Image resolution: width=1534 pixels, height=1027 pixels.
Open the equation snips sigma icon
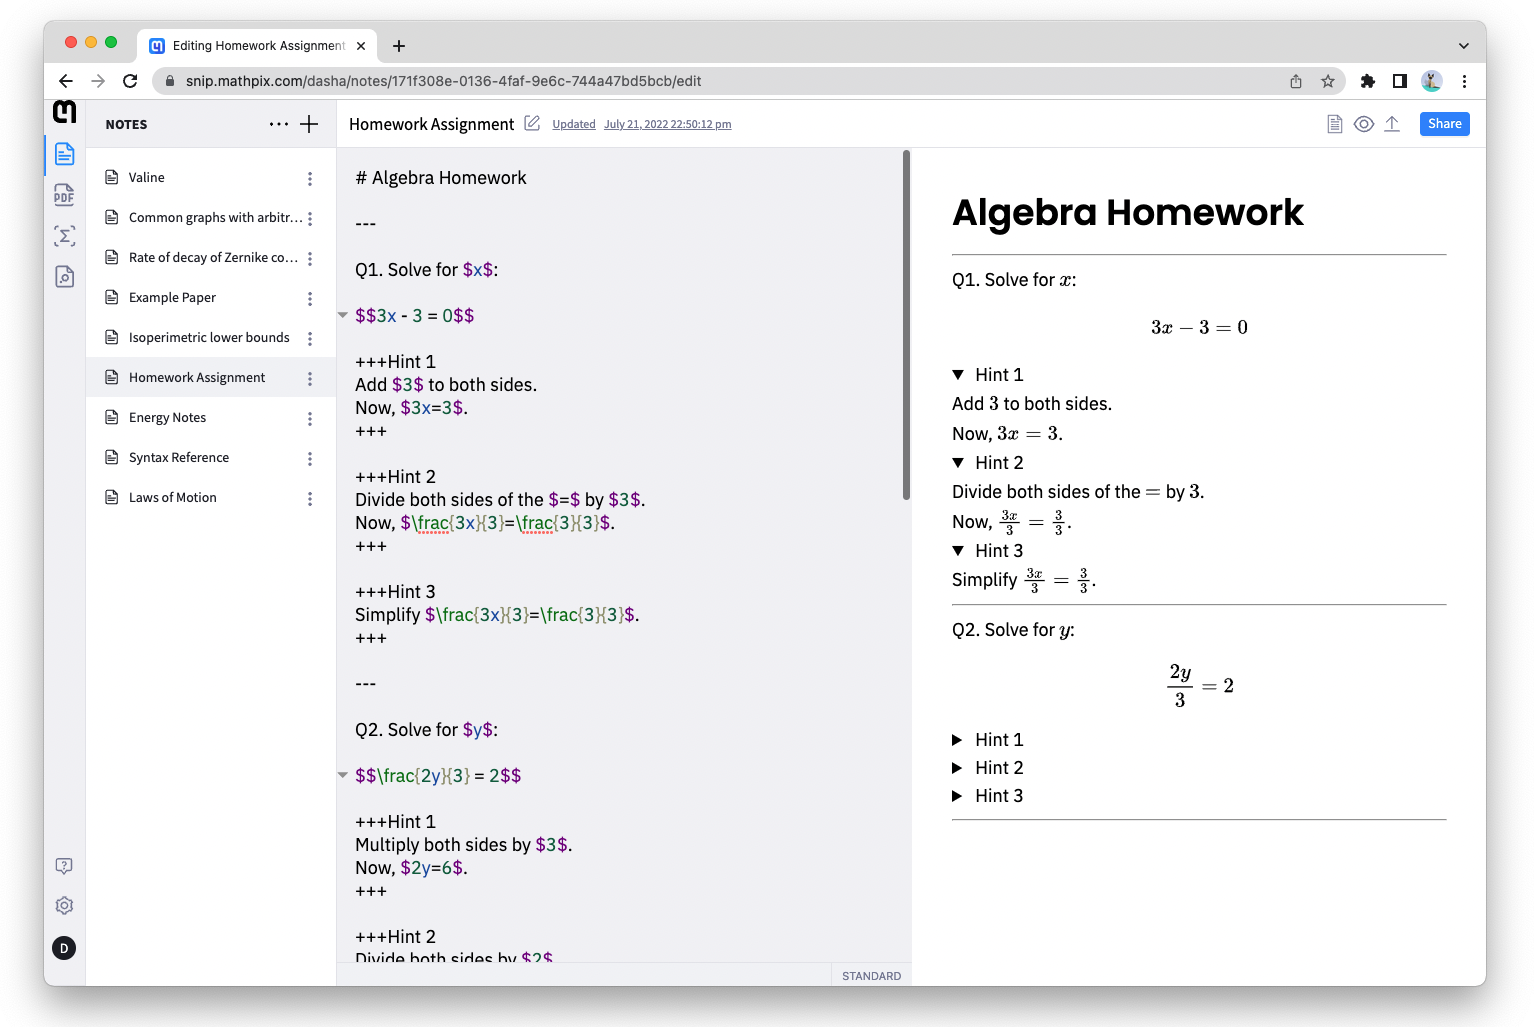coord(64,236)
